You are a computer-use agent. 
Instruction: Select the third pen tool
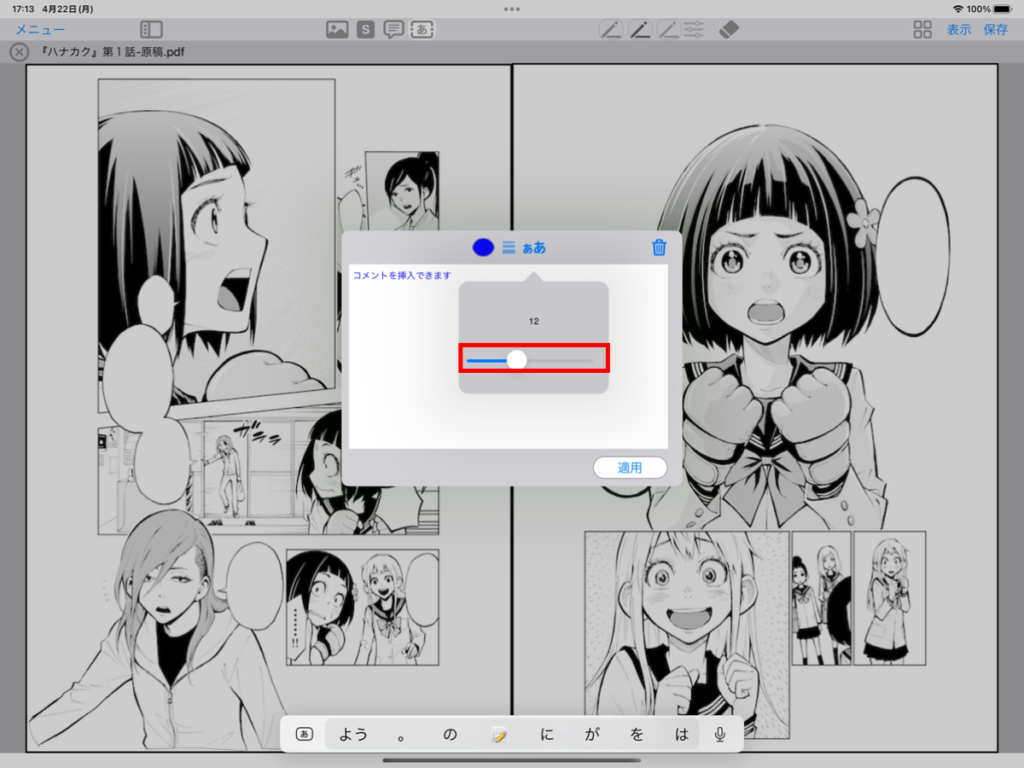coord(668,29)
